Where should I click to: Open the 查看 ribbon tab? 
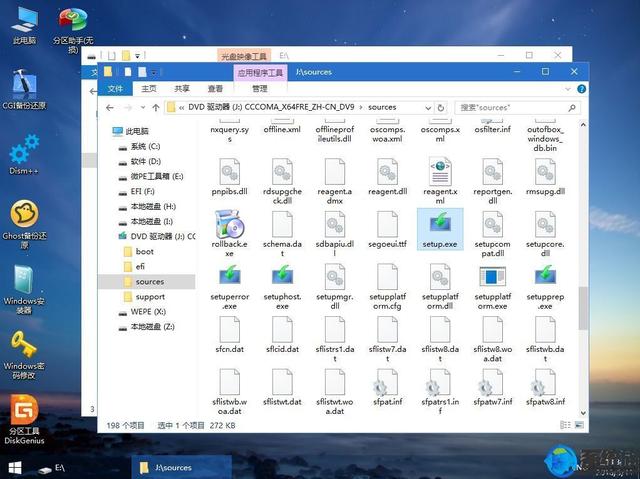[215, 89]
